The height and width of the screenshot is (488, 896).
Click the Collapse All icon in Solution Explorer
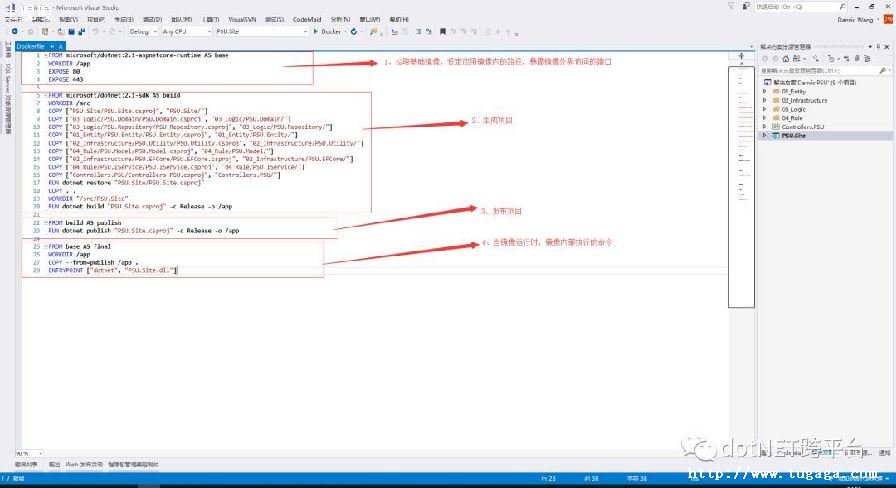click(857, 58)
